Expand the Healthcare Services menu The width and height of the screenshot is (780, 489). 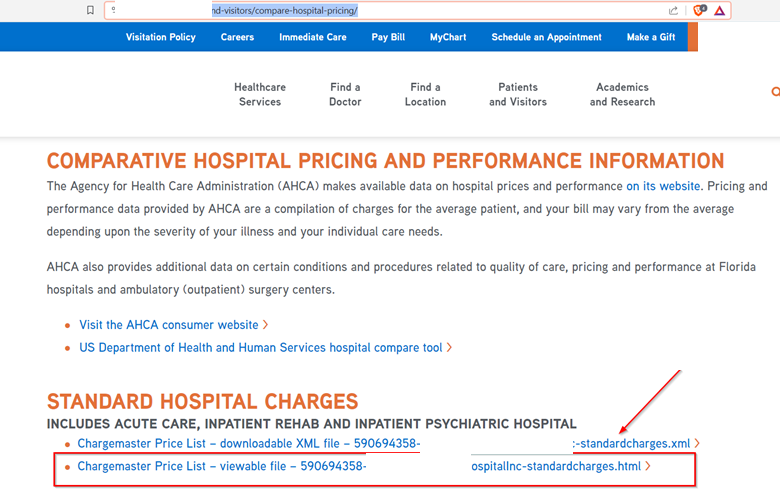tap(260, 94)
